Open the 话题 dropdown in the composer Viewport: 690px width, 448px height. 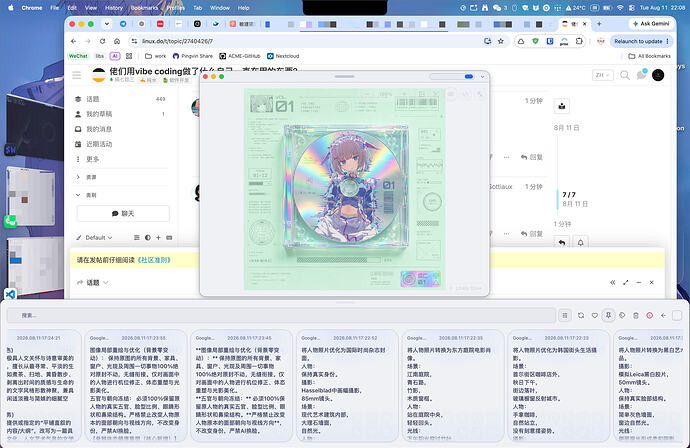click(x=93, y=283)
